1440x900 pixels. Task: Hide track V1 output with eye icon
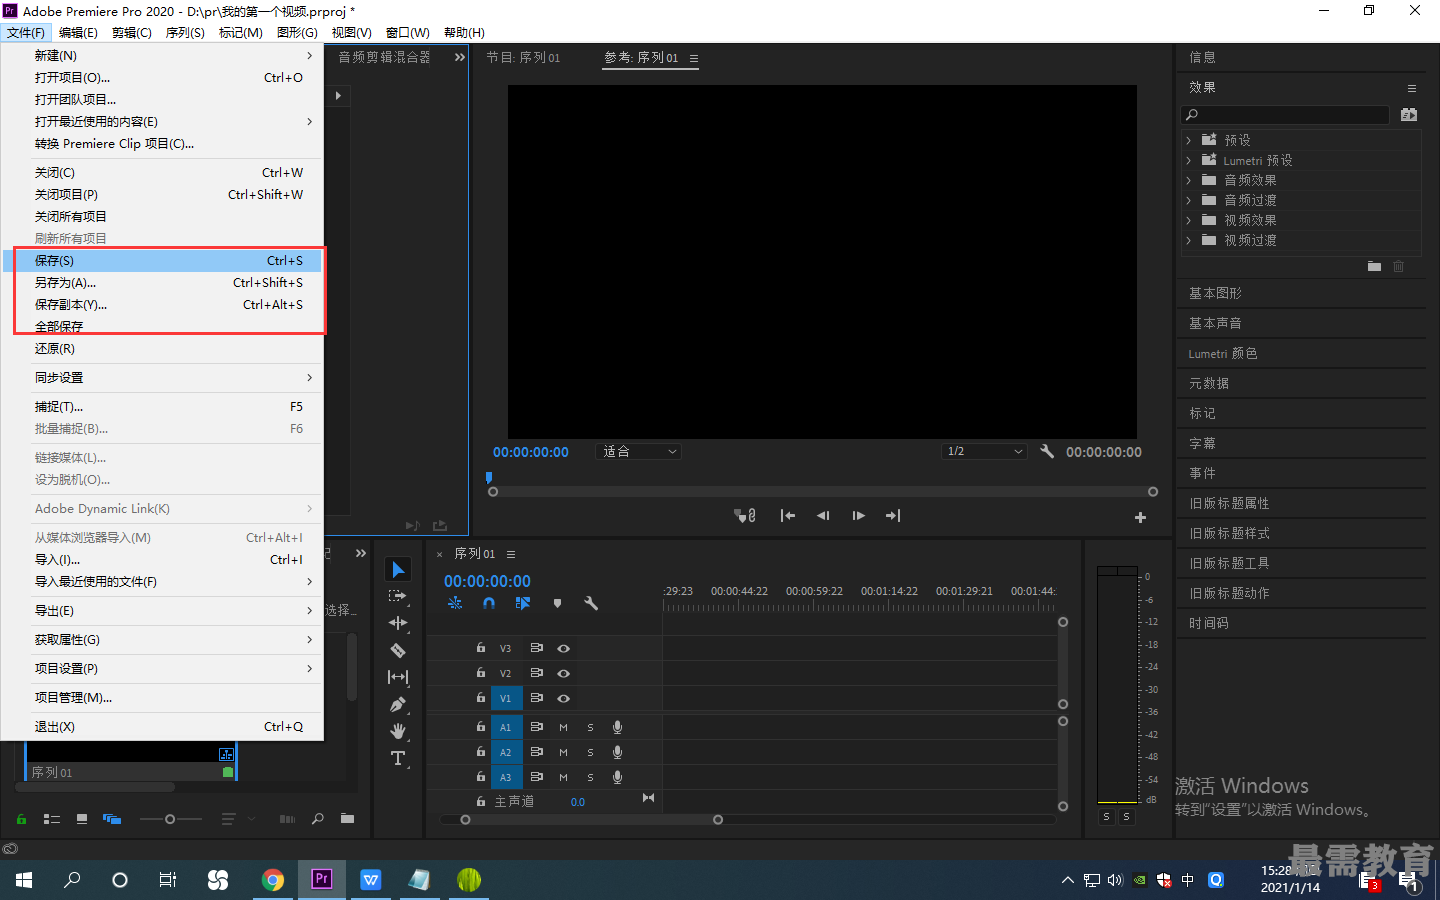tap(563, 698)
